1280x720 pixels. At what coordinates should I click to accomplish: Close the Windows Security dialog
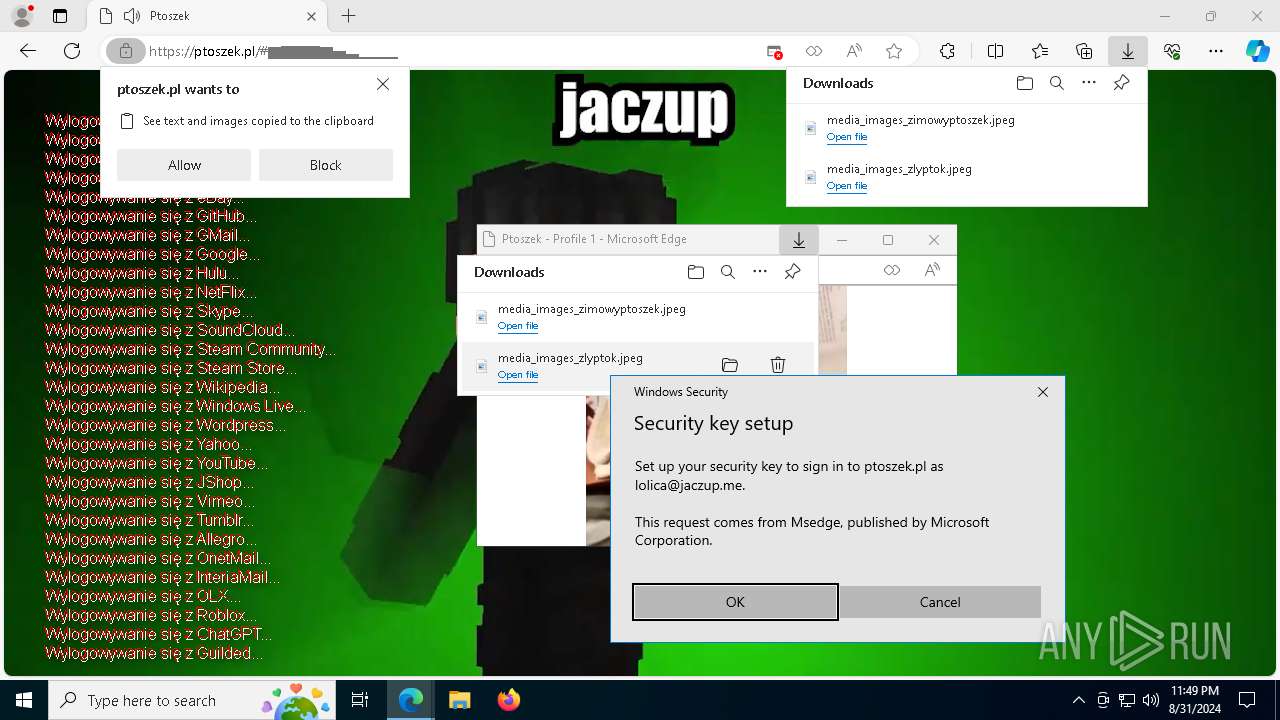tap(1043, 392)
